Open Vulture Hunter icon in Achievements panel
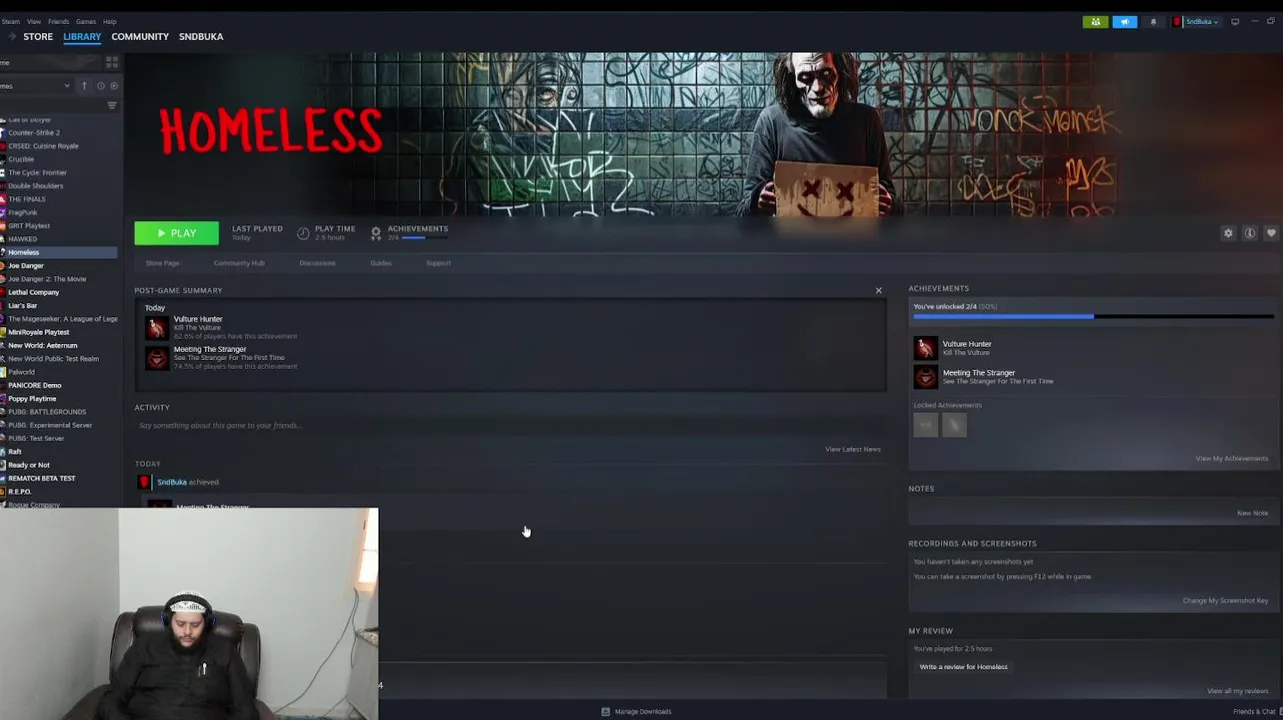 tap(925, 348)
